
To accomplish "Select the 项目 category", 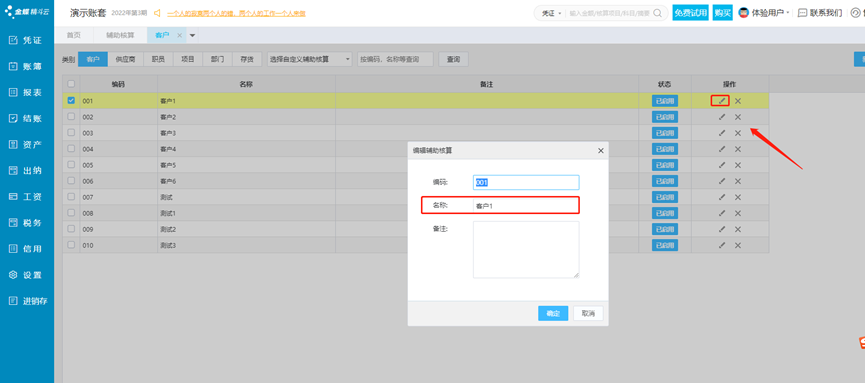I will [188, 59].
